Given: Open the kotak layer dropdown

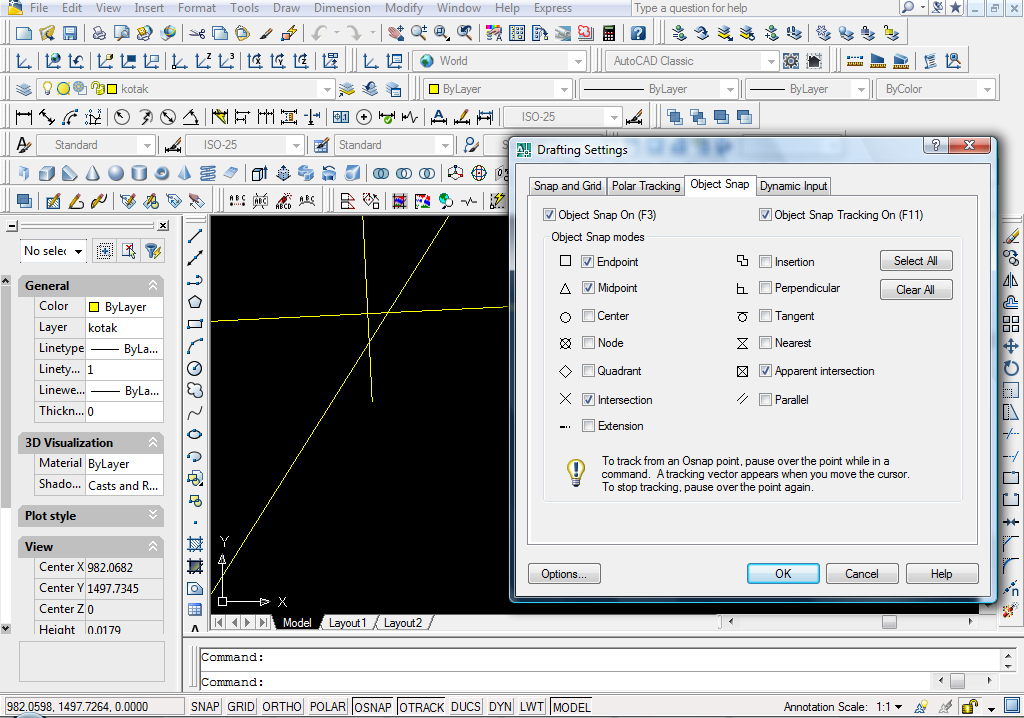Looking at the screenshot, I should pos(327,89).
